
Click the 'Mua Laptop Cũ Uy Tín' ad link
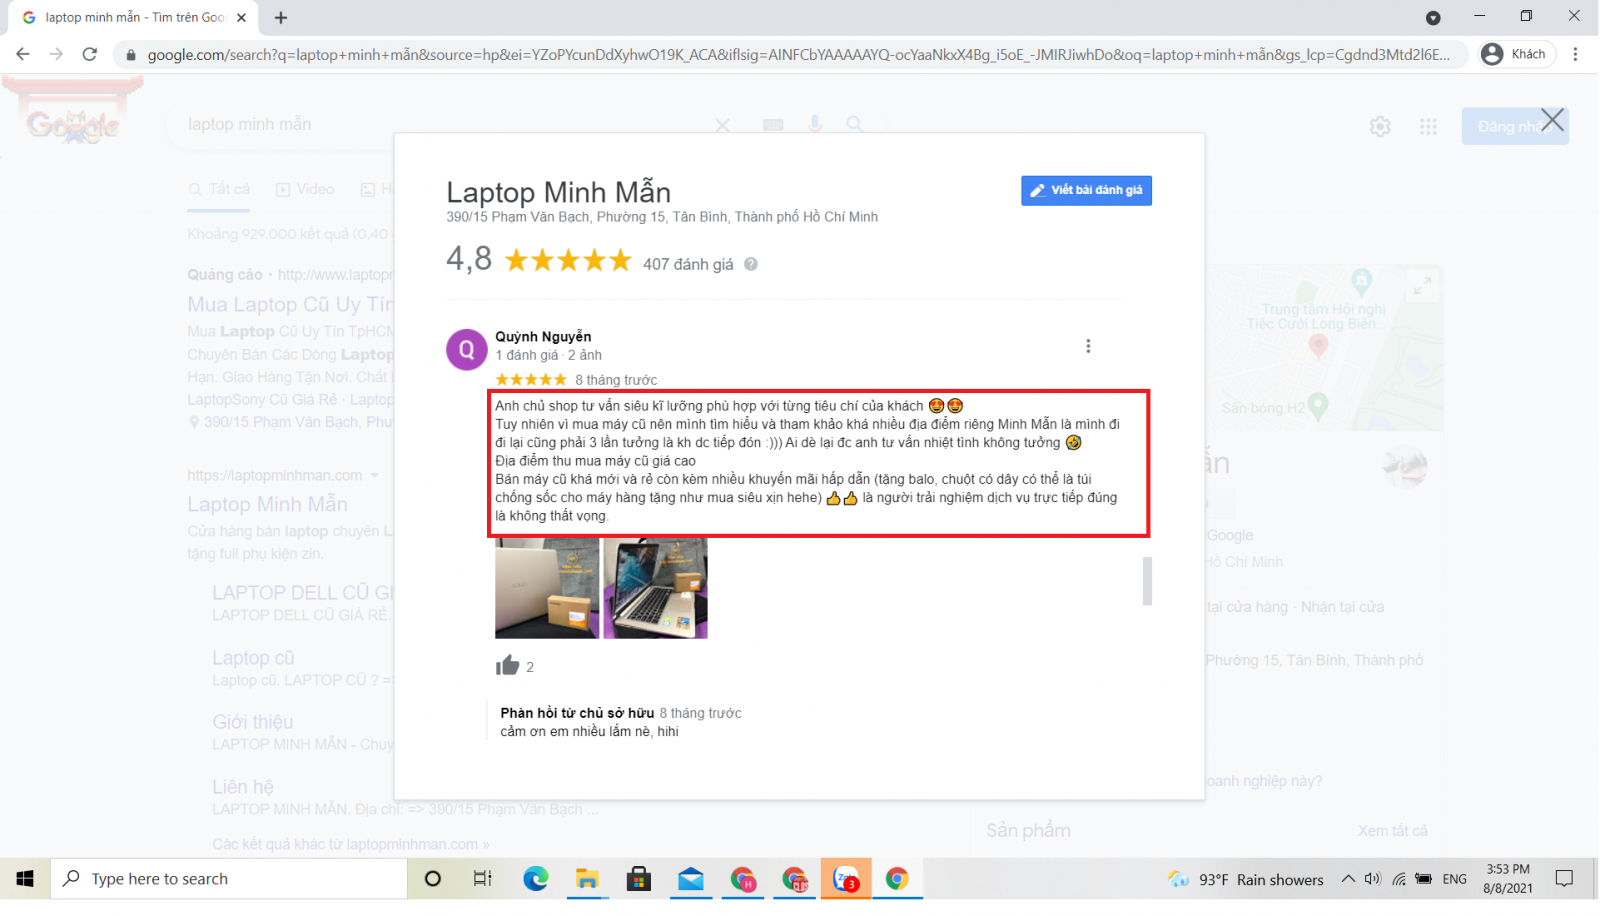point(290,304)
